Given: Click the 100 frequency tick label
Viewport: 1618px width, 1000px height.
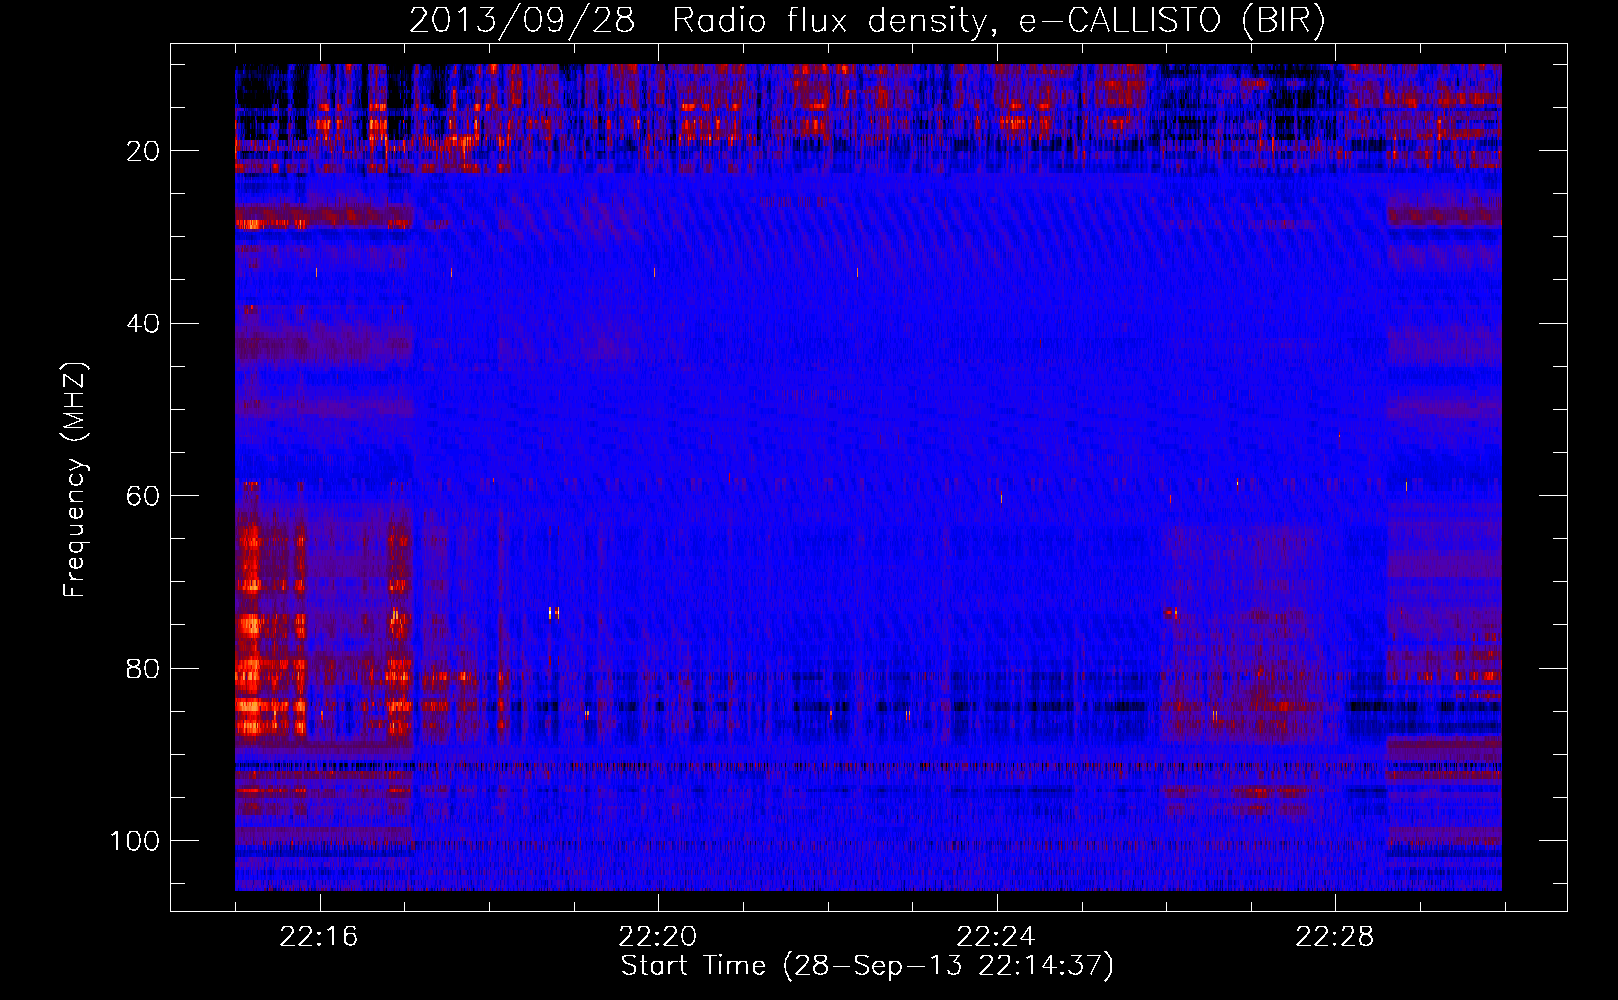Looking at the screenshot, I should click(135, 841).
